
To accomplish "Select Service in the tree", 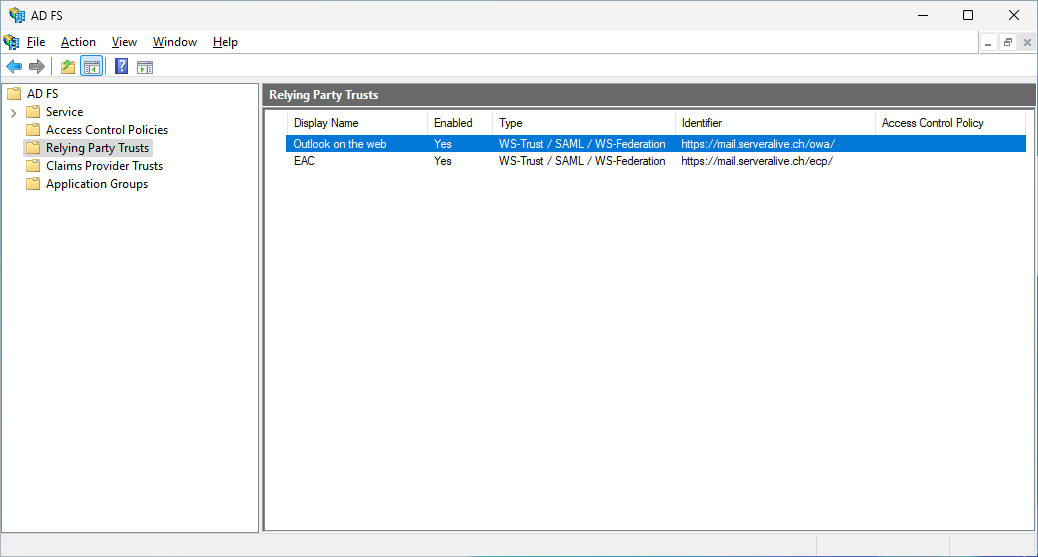I will click(64, 111).
